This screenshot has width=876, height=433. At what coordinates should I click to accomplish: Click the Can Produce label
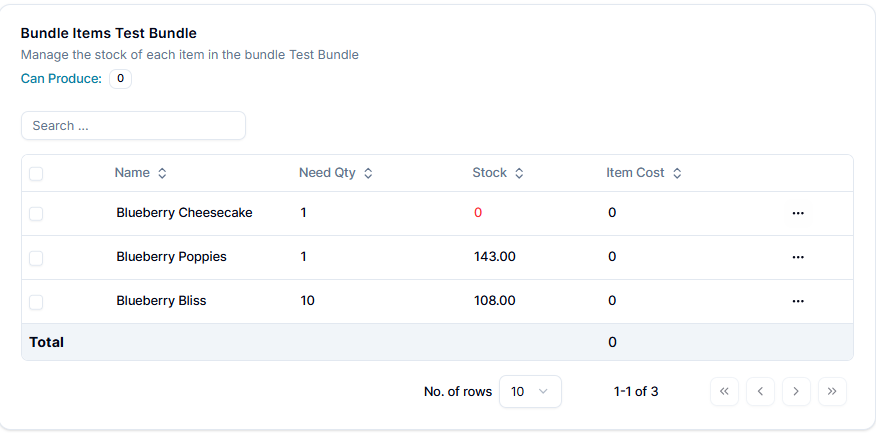click(61, 79)
